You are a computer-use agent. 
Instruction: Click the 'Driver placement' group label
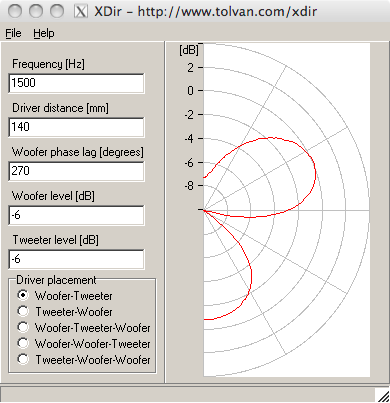pyautogui.click(x=56, y=280)
